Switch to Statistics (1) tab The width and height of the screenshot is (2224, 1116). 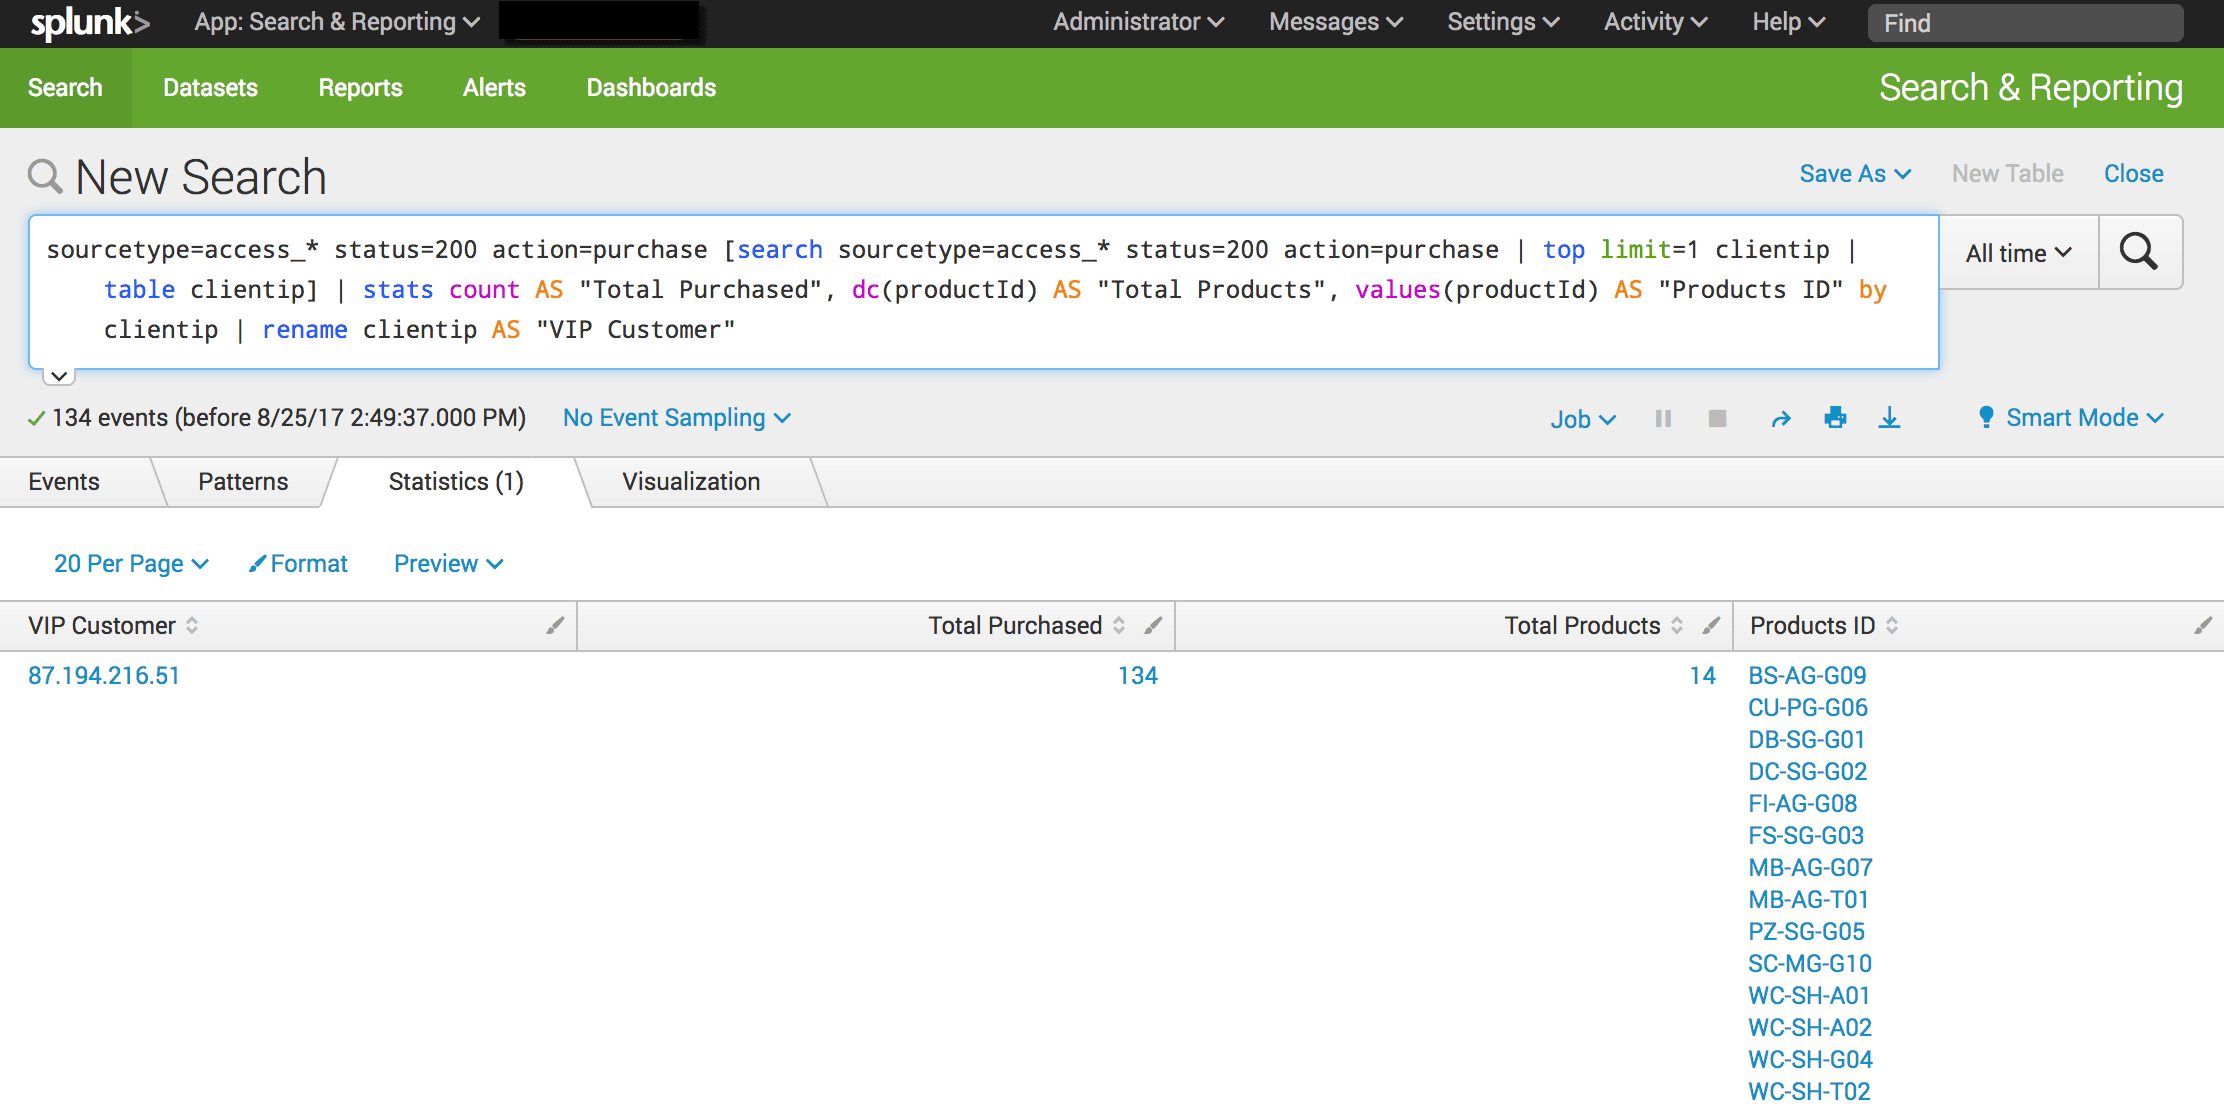tap(456, 482)
